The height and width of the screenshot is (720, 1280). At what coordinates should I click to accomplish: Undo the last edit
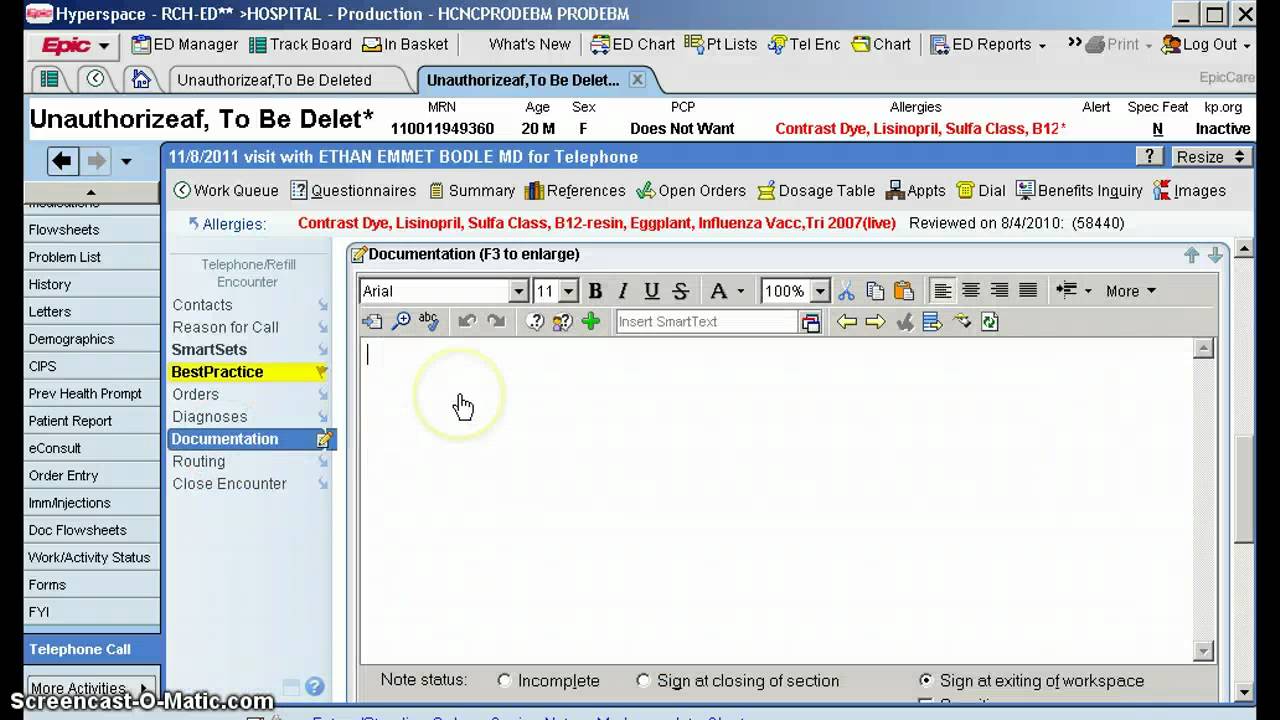pos(467,321)
